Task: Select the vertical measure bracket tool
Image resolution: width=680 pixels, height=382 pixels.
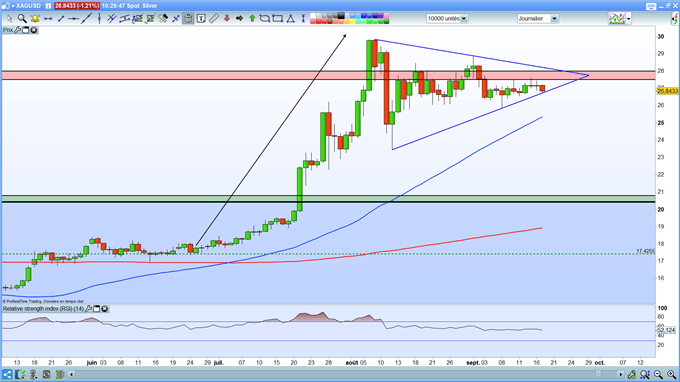Action: 303,19
